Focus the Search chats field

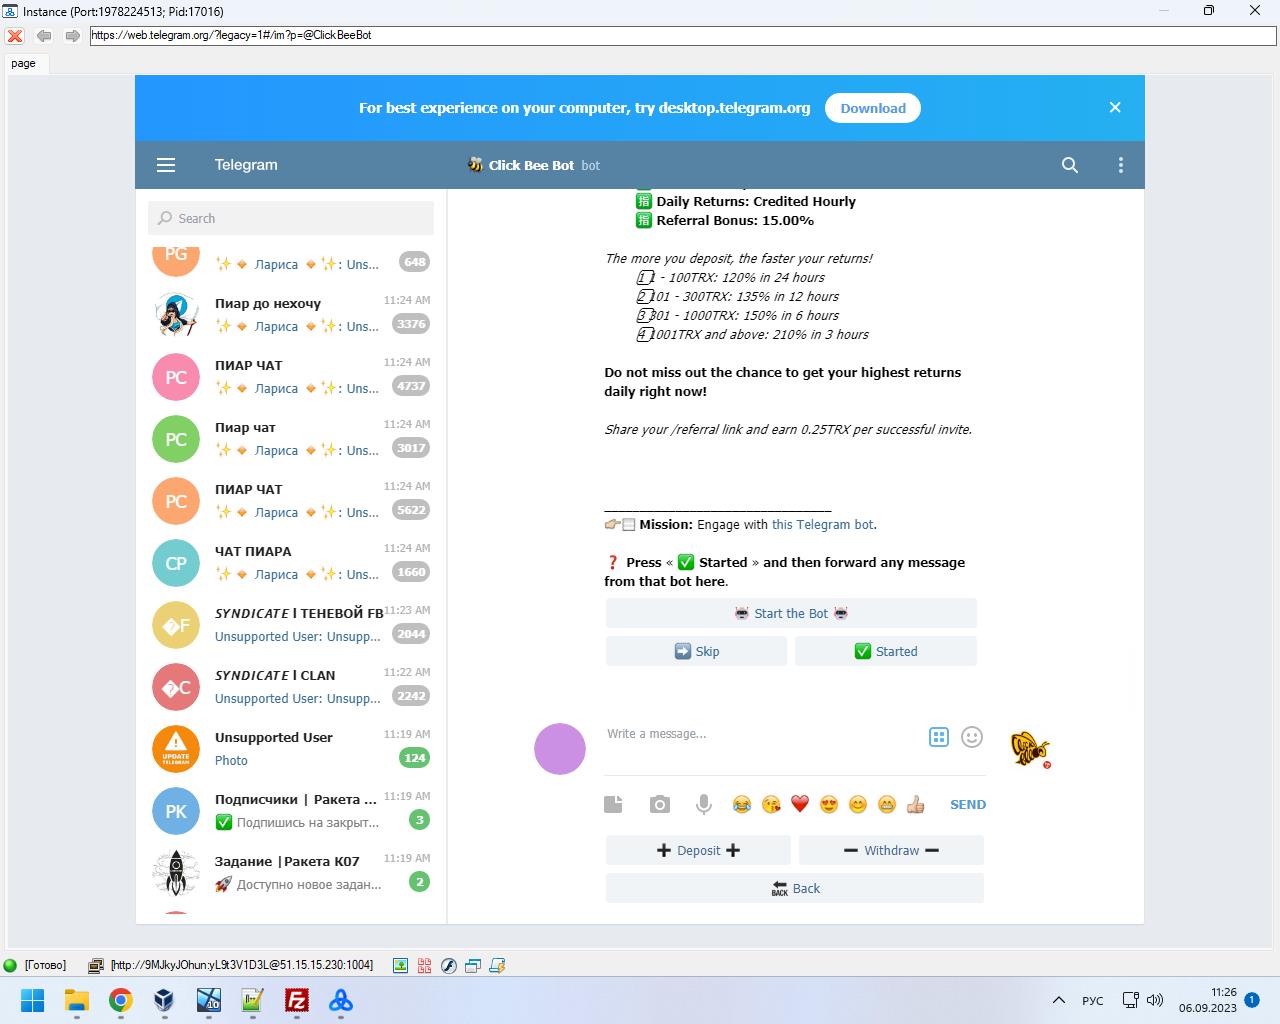click(291, 218)
